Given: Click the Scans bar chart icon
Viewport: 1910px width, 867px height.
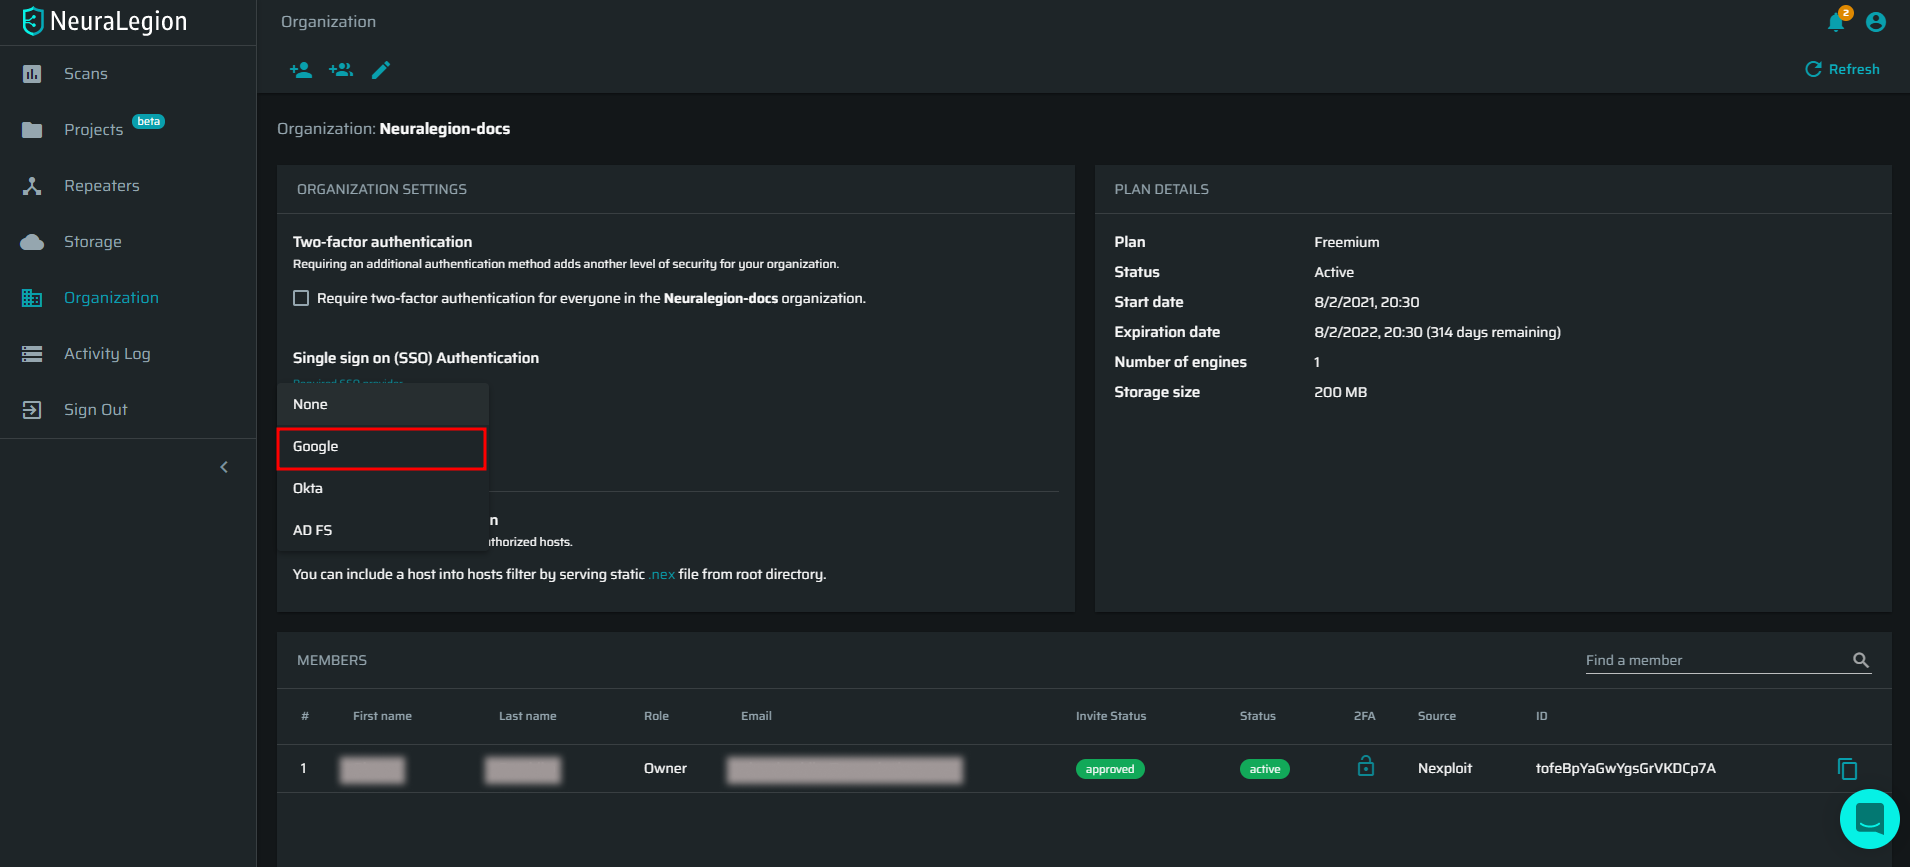Looking at the screenshot, I should tap(32, 74).
